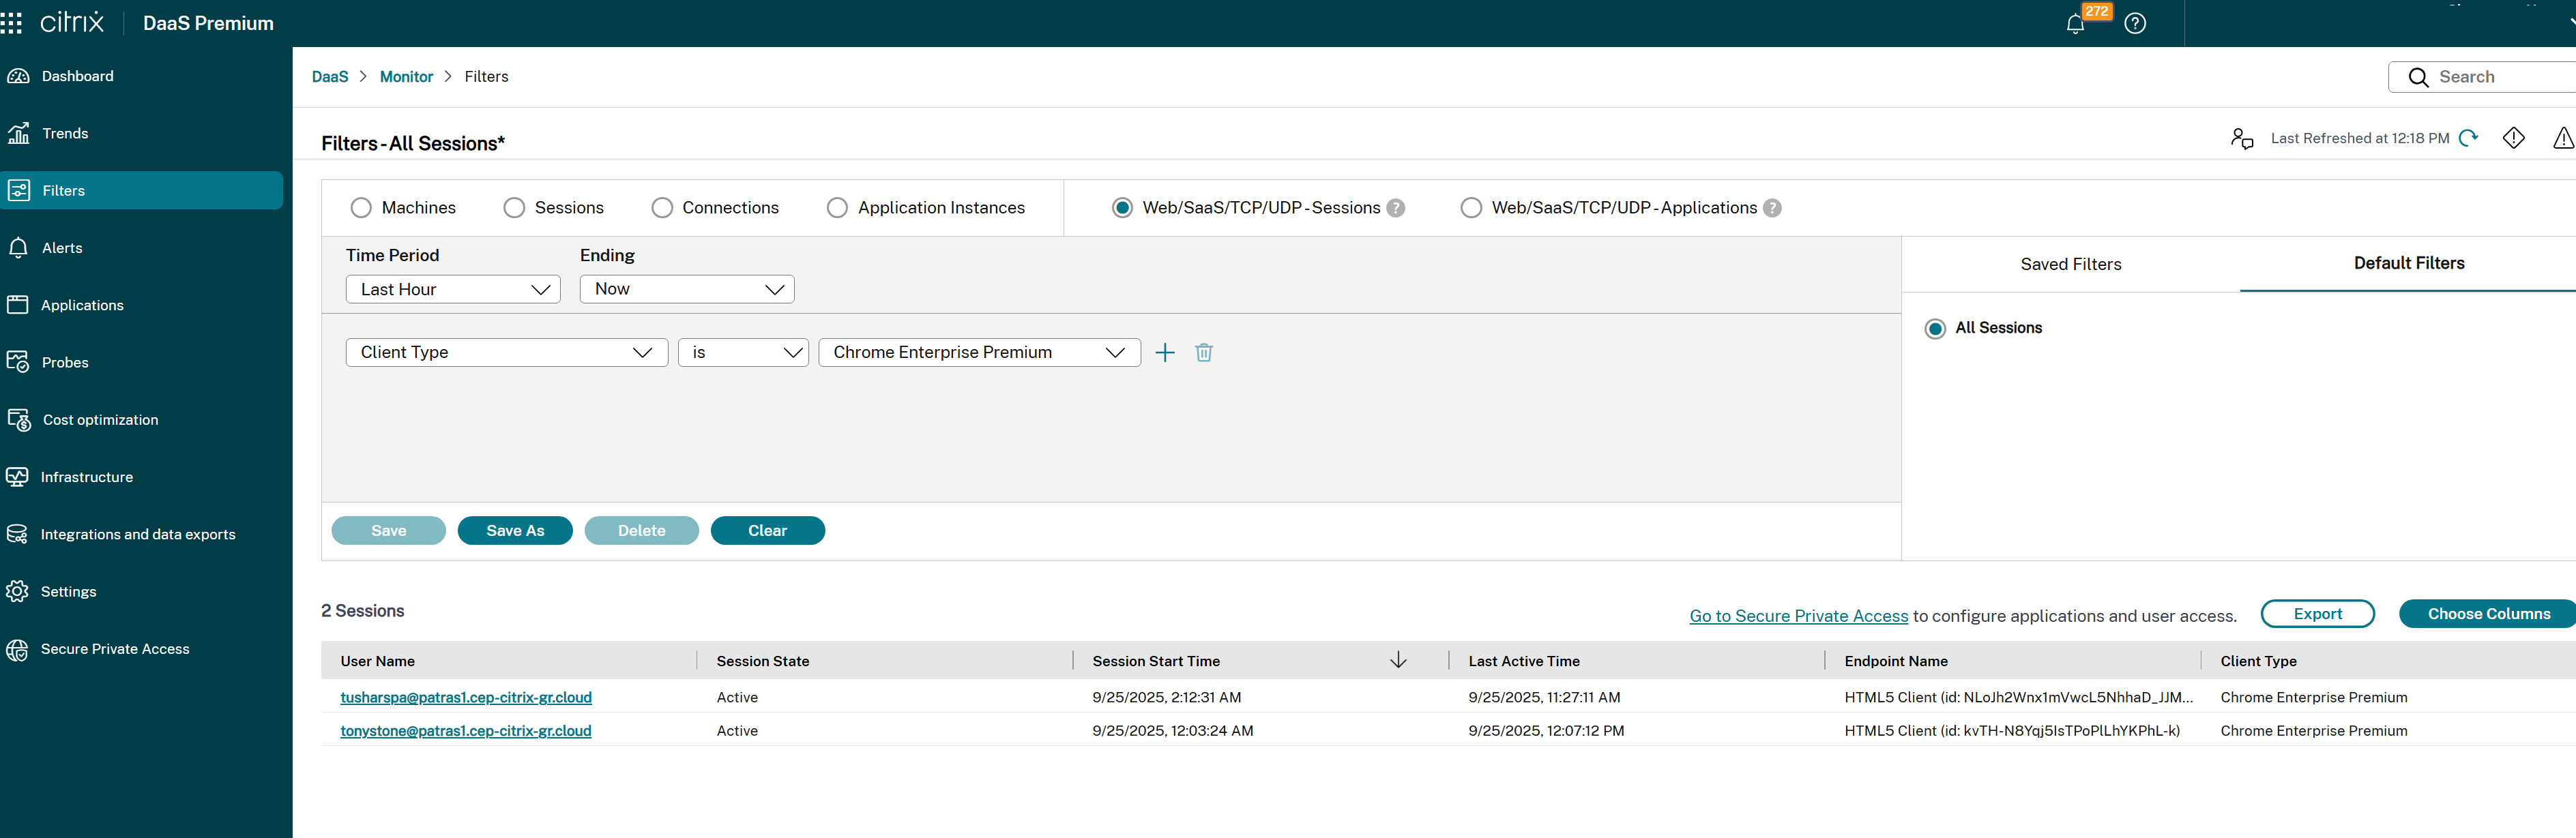Open the Time Period Last Hour dropdown
Image resolution: width=2576 pixels, height=838 pixels.
[453, 289]
